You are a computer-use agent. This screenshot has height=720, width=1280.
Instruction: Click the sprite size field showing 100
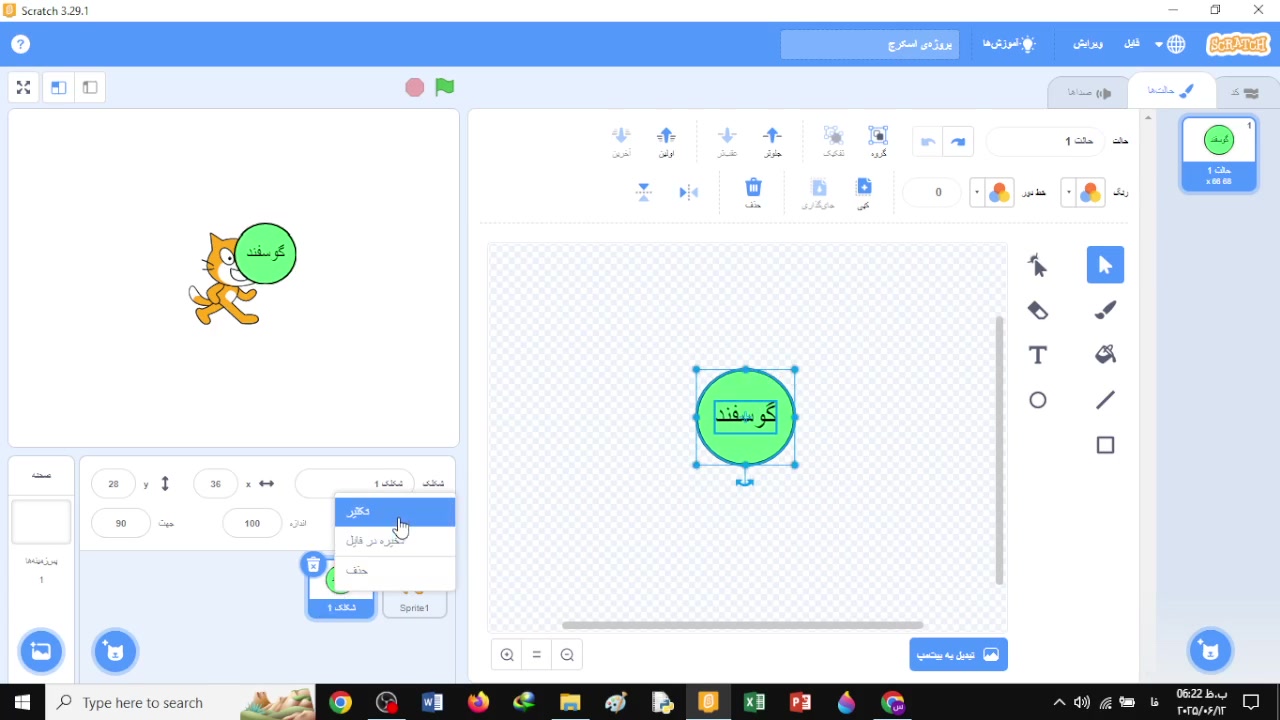[252, 523]
